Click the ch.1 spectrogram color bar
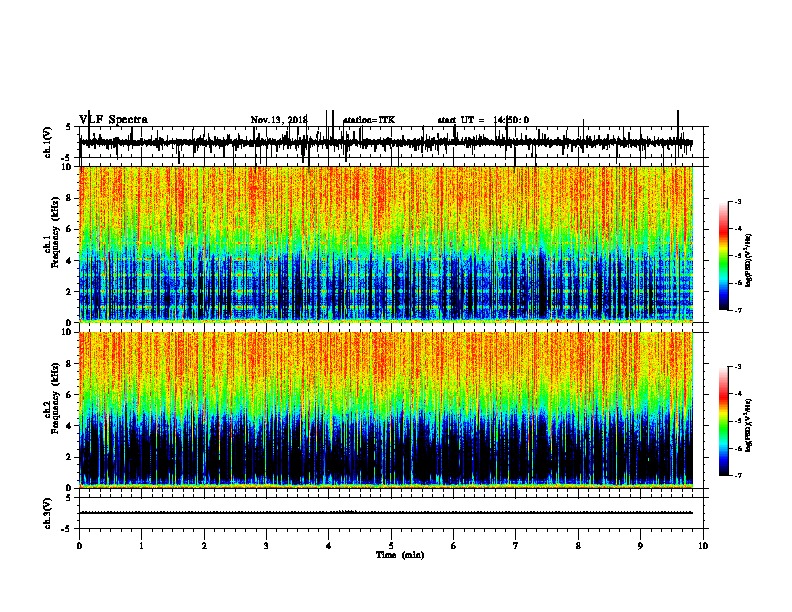 (x=724, y=256)
